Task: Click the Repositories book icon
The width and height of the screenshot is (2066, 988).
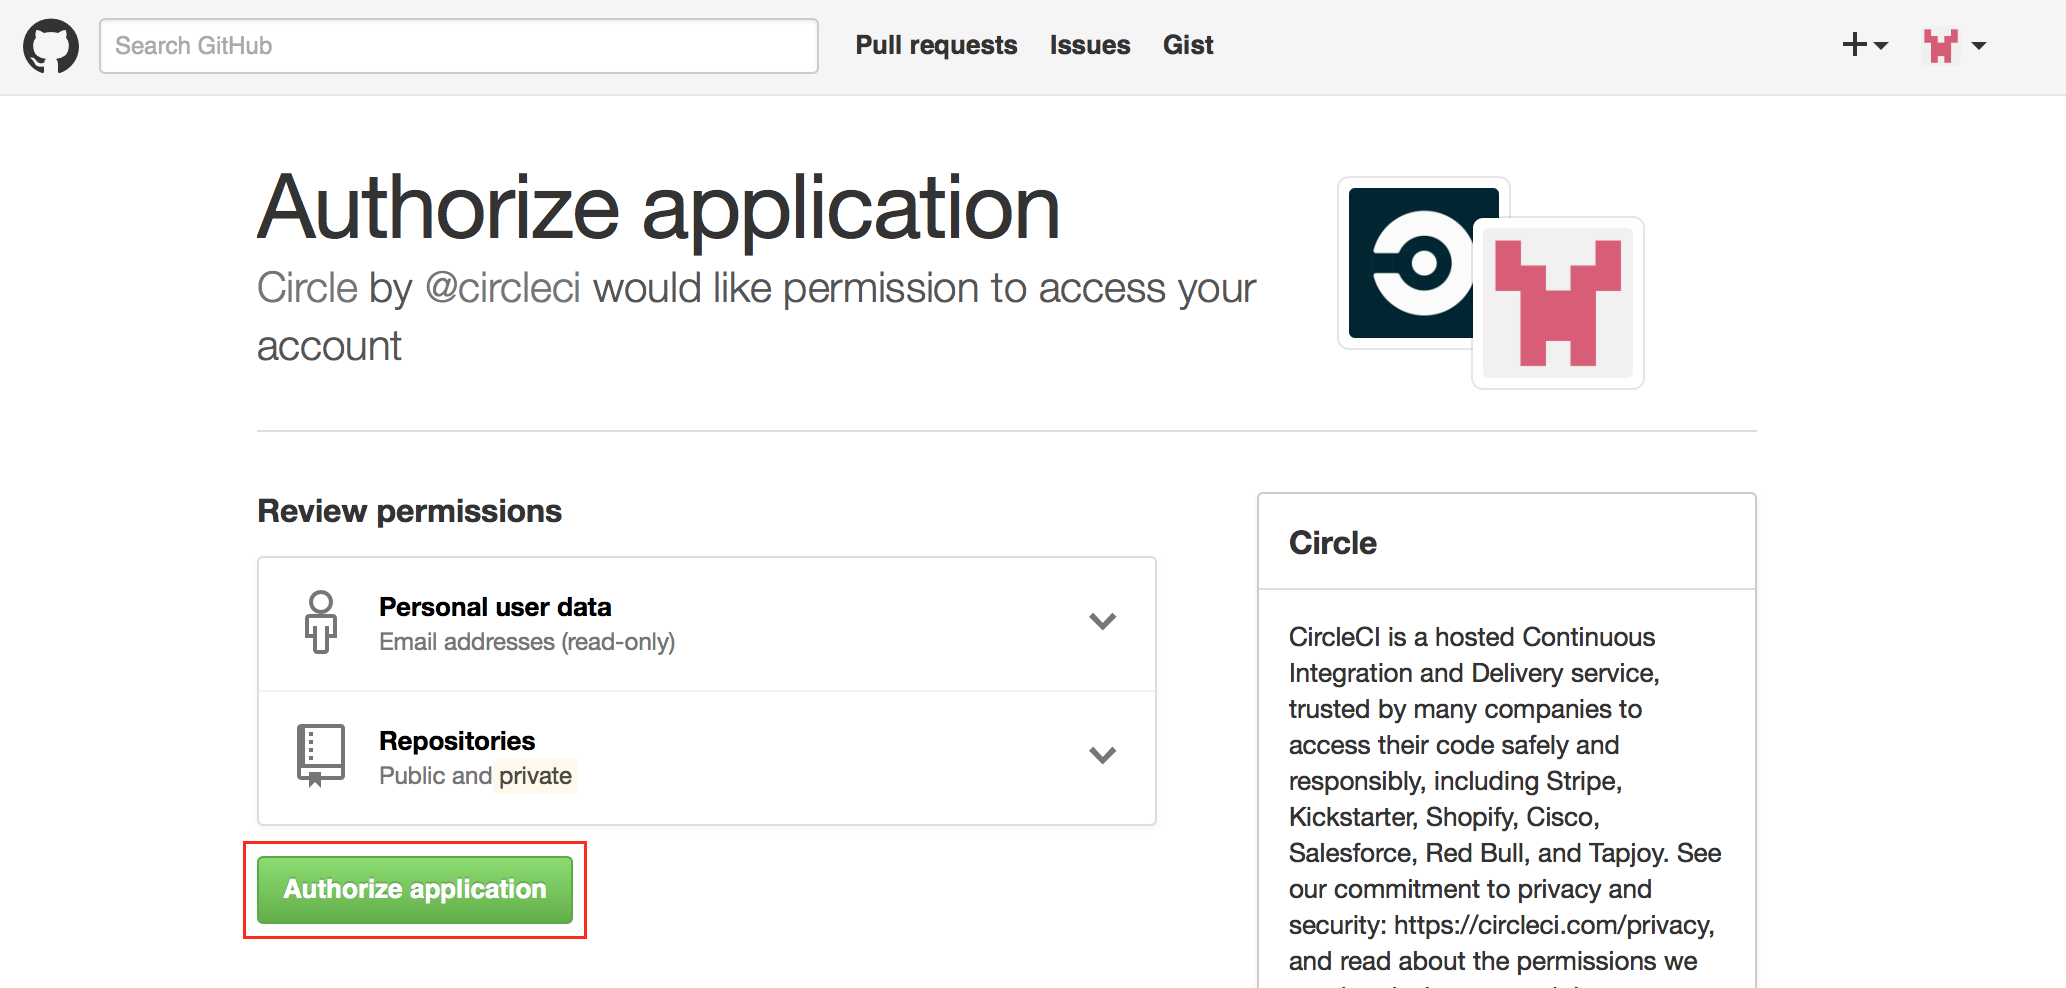Action: (x=319, y=755)
